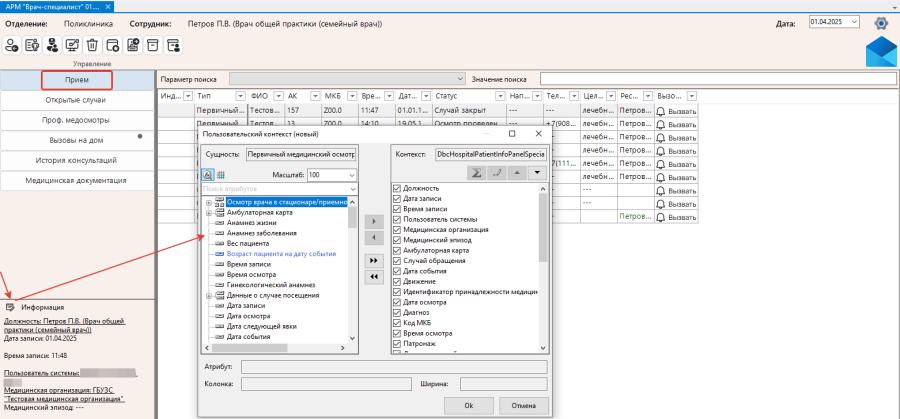The image size is (900, 419).
Task: Click the archive-box-with-person toolbar icon
Action: point(173,45)
